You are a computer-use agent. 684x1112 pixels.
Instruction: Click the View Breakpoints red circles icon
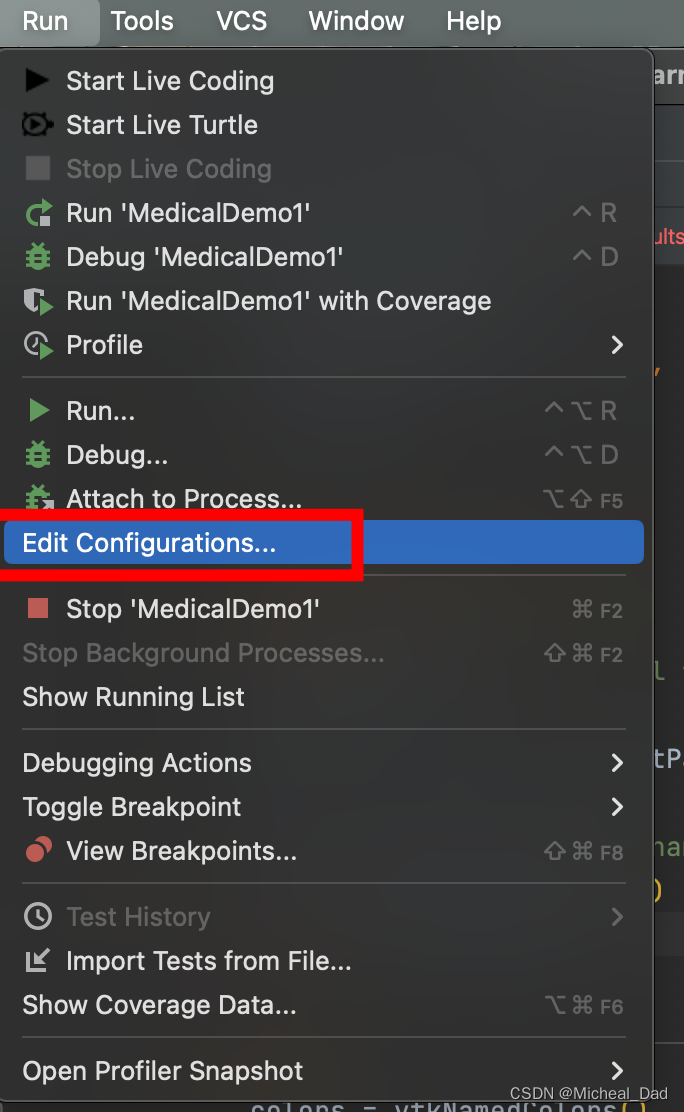pyautogui.click(x=38, y=851)
